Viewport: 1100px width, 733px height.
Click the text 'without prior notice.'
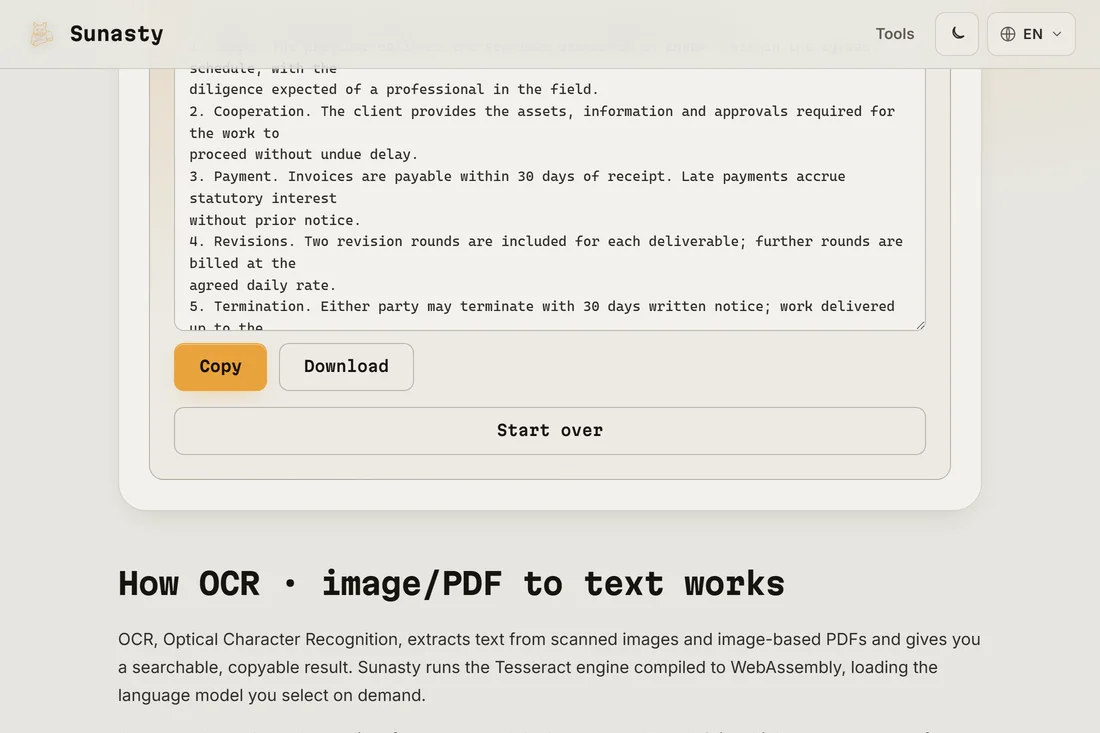point(275,220)
